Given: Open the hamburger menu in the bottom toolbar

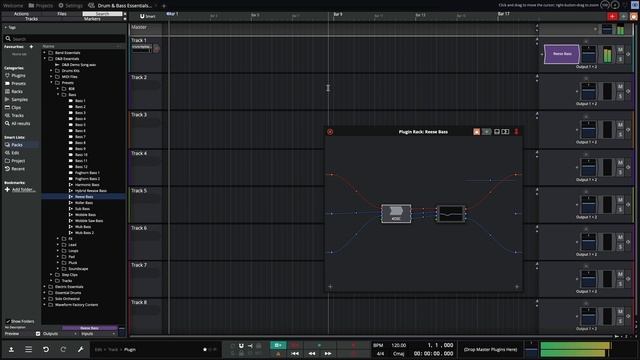Looking at the screenshot, I should pos(29,349).
